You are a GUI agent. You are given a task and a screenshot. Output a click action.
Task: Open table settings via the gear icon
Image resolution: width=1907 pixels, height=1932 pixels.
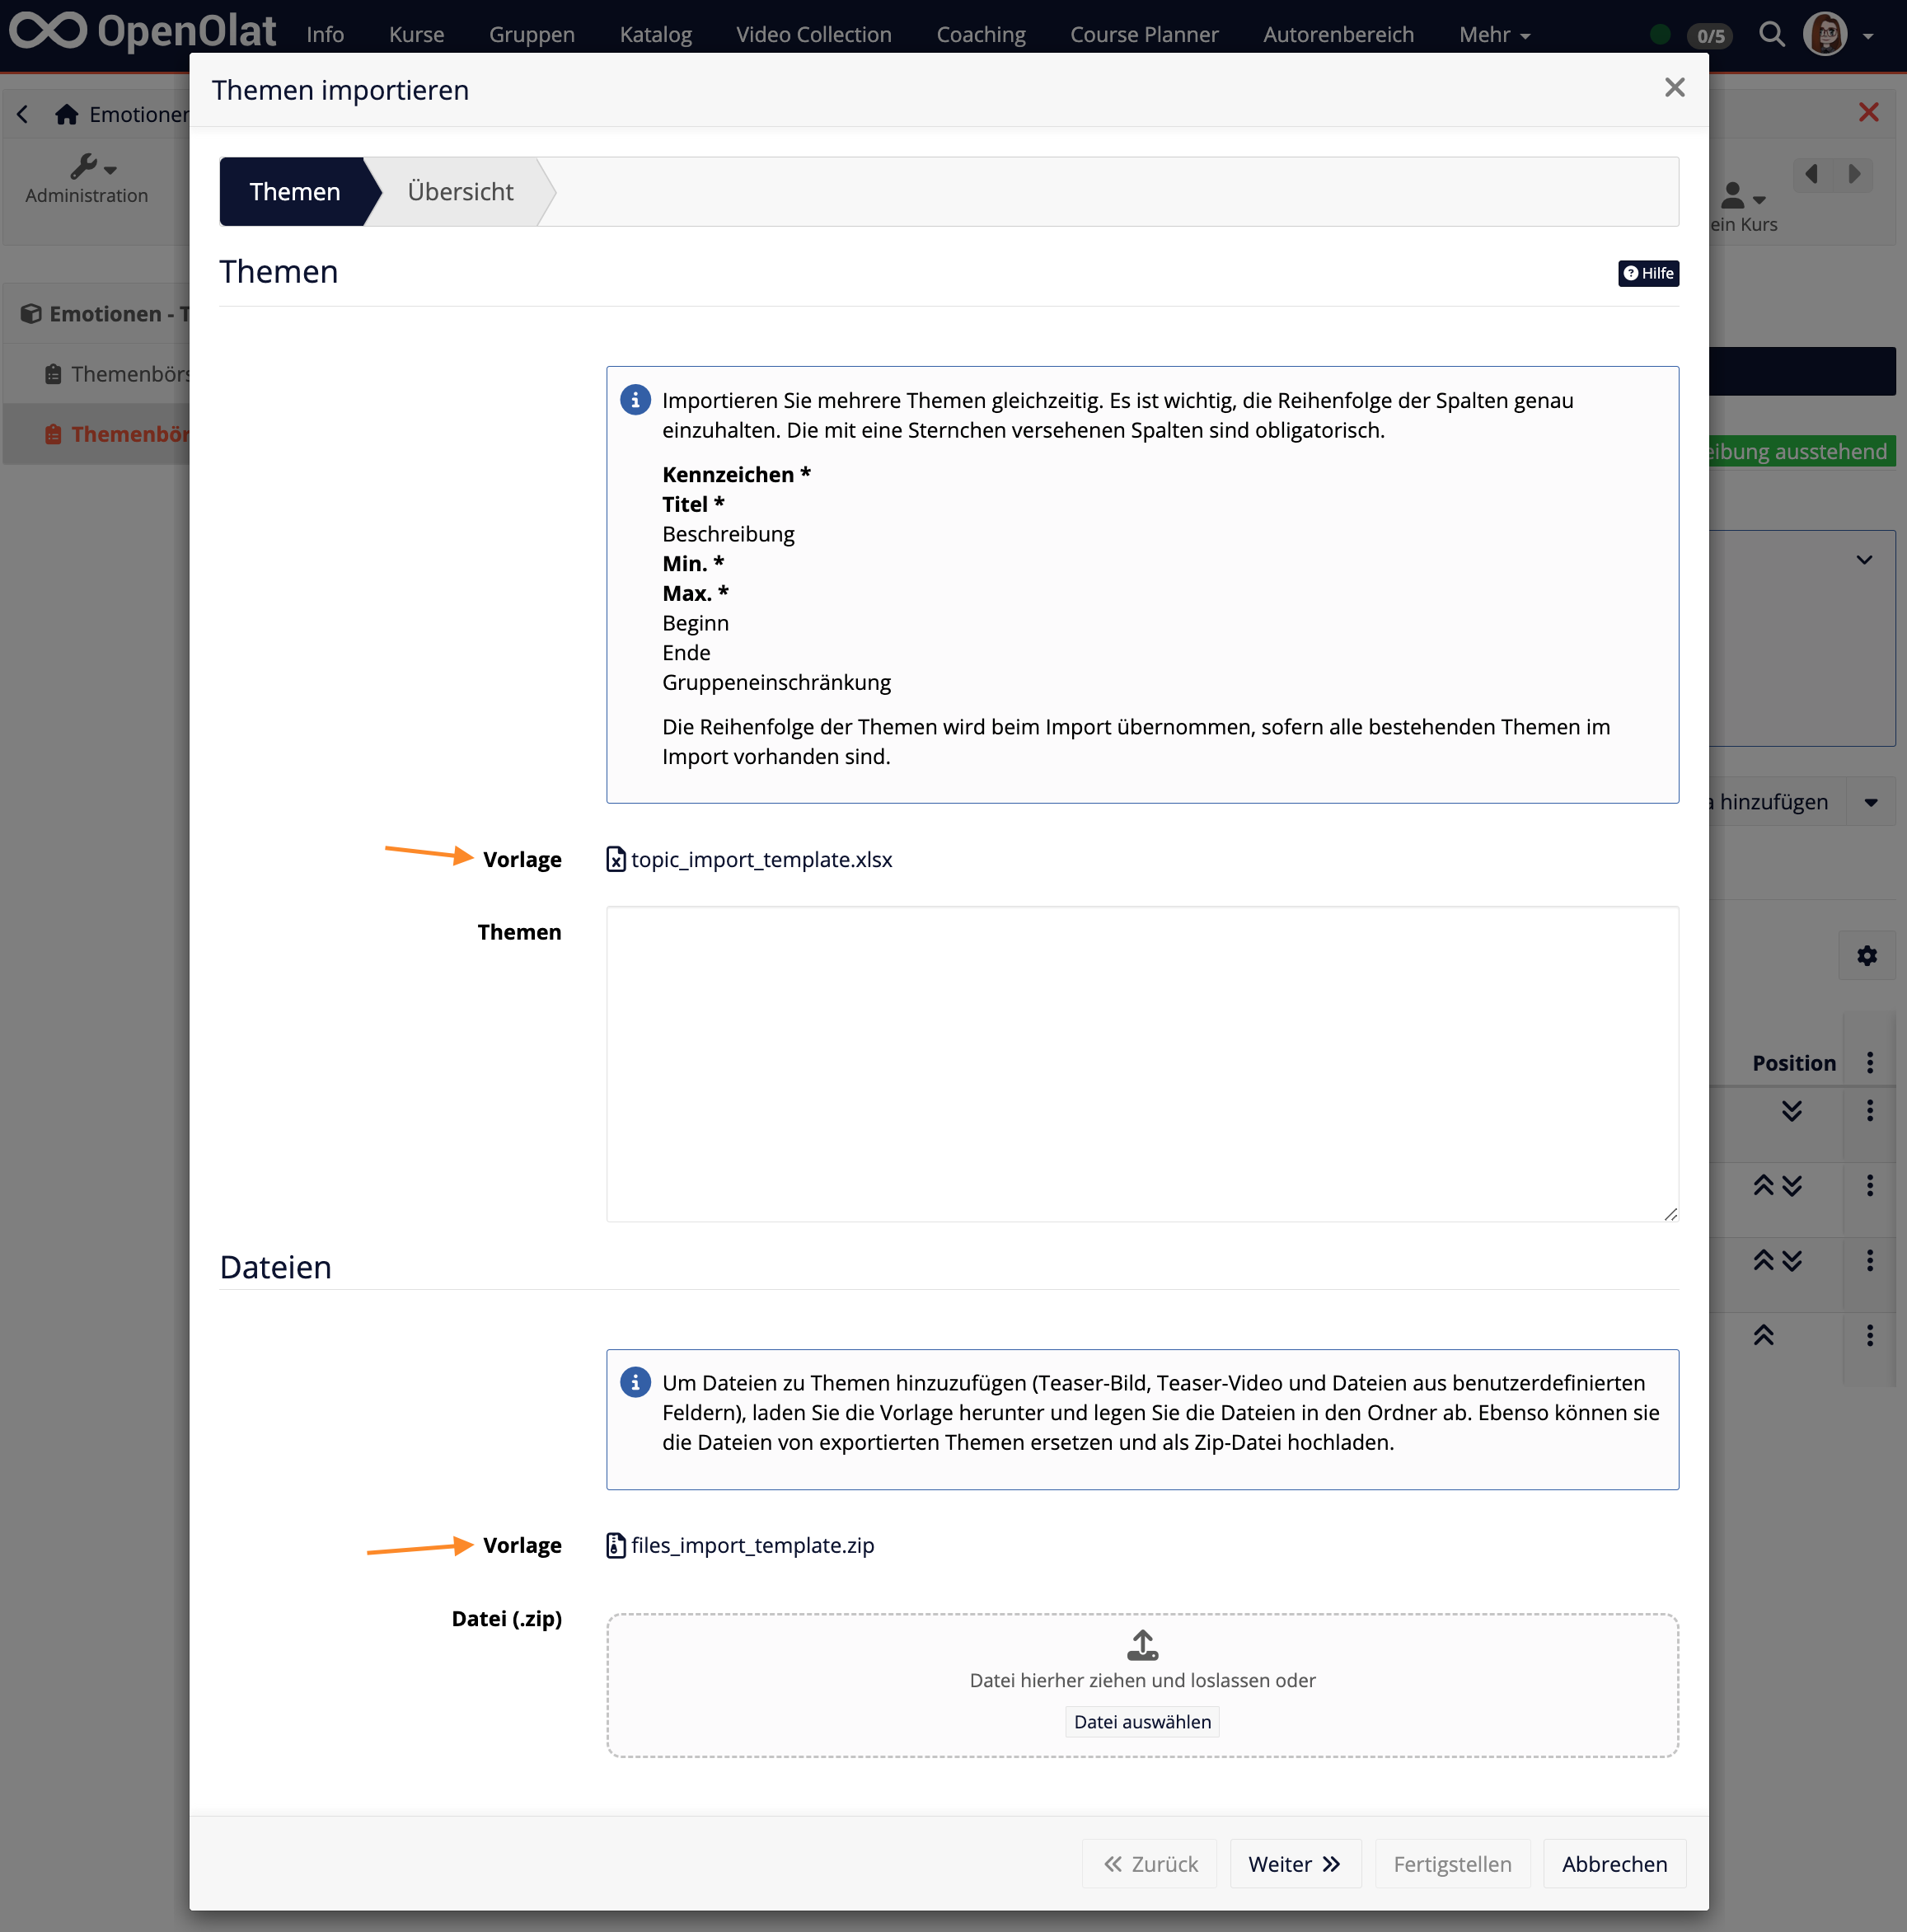[1866, 955]
